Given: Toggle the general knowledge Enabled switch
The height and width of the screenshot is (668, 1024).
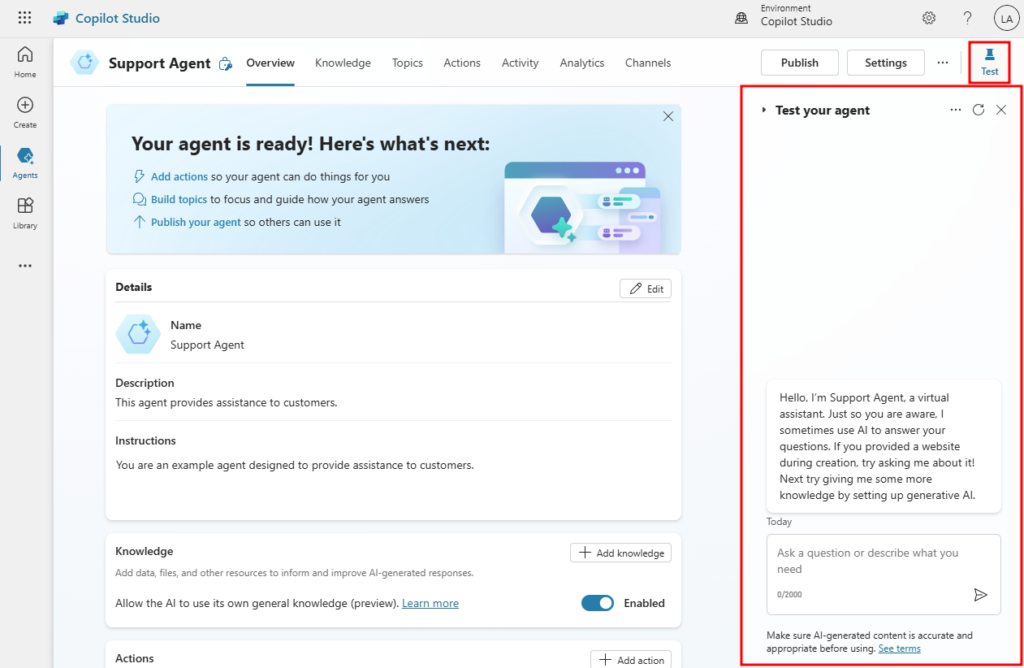Looking at the screenshot, I should [598, 603].
